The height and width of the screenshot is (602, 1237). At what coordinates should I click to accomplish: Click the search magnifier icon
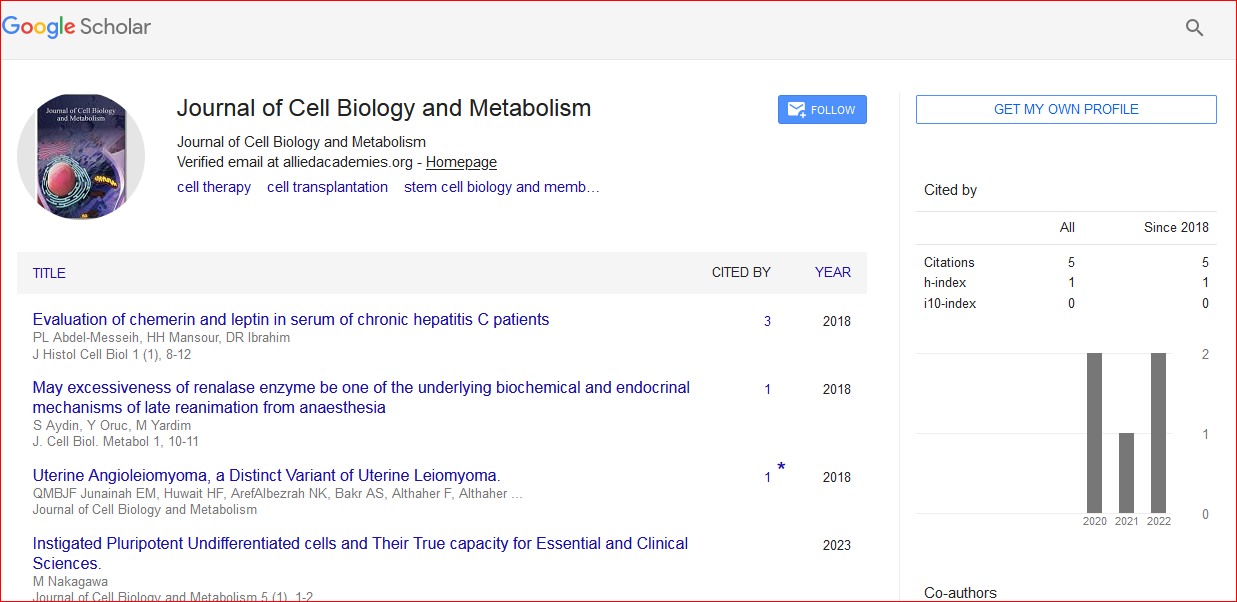click(x=1194, y=28)
